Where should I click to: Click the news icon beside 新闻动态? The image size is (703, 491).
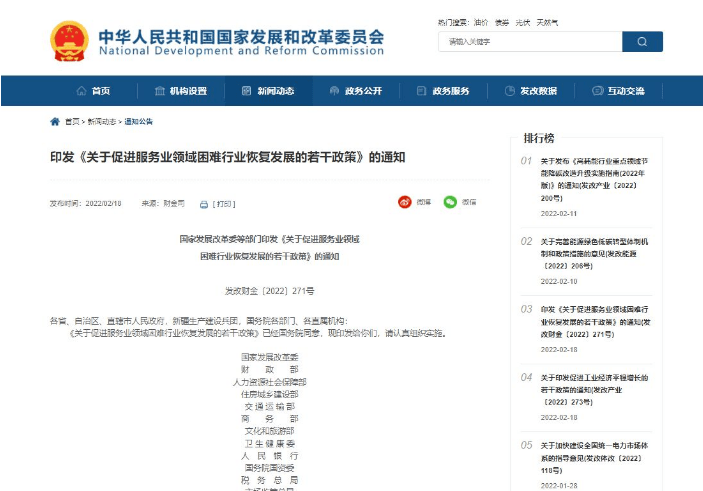tap(246, 91)
